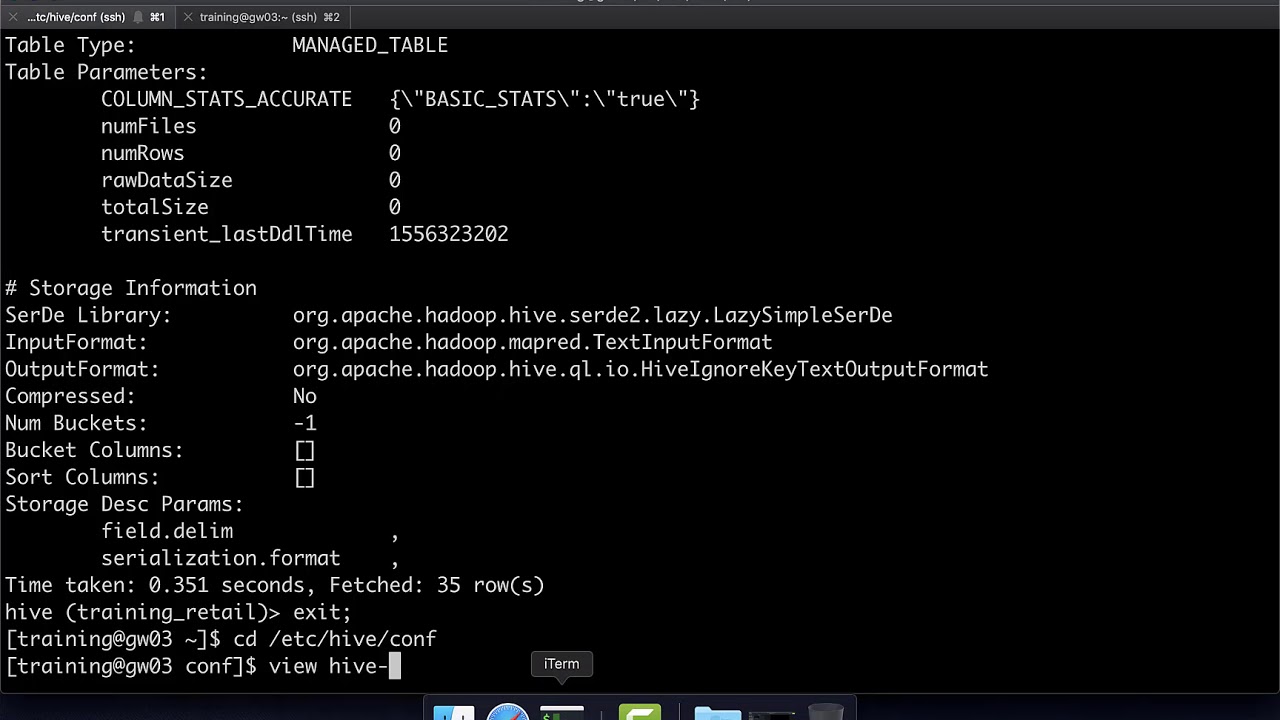
Task: Click the numFiles parameter name
Action: [148, 126]
